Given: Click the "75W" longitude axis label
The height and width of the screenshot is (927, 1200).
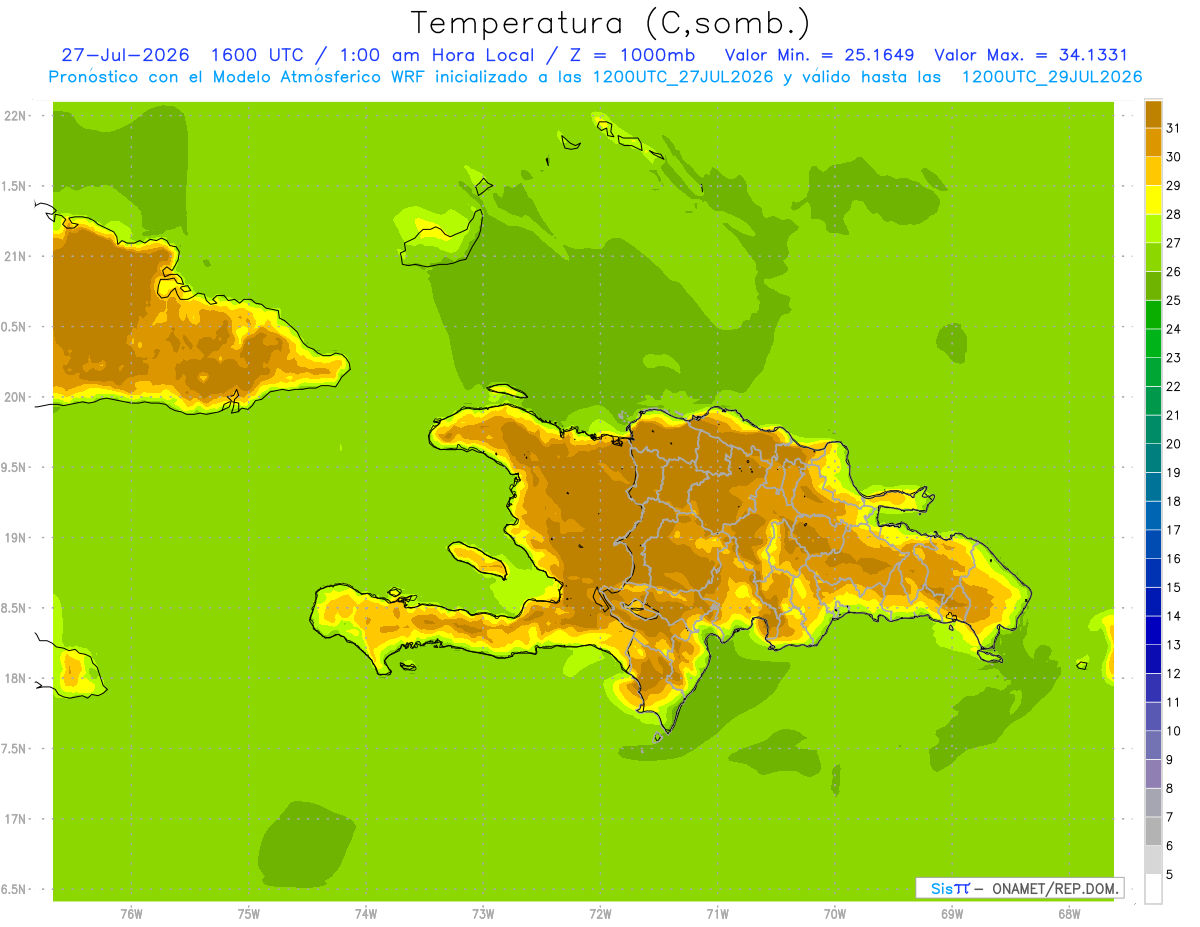Looking at the screenshot, I should pyautogui.click(x=249, y=913).
